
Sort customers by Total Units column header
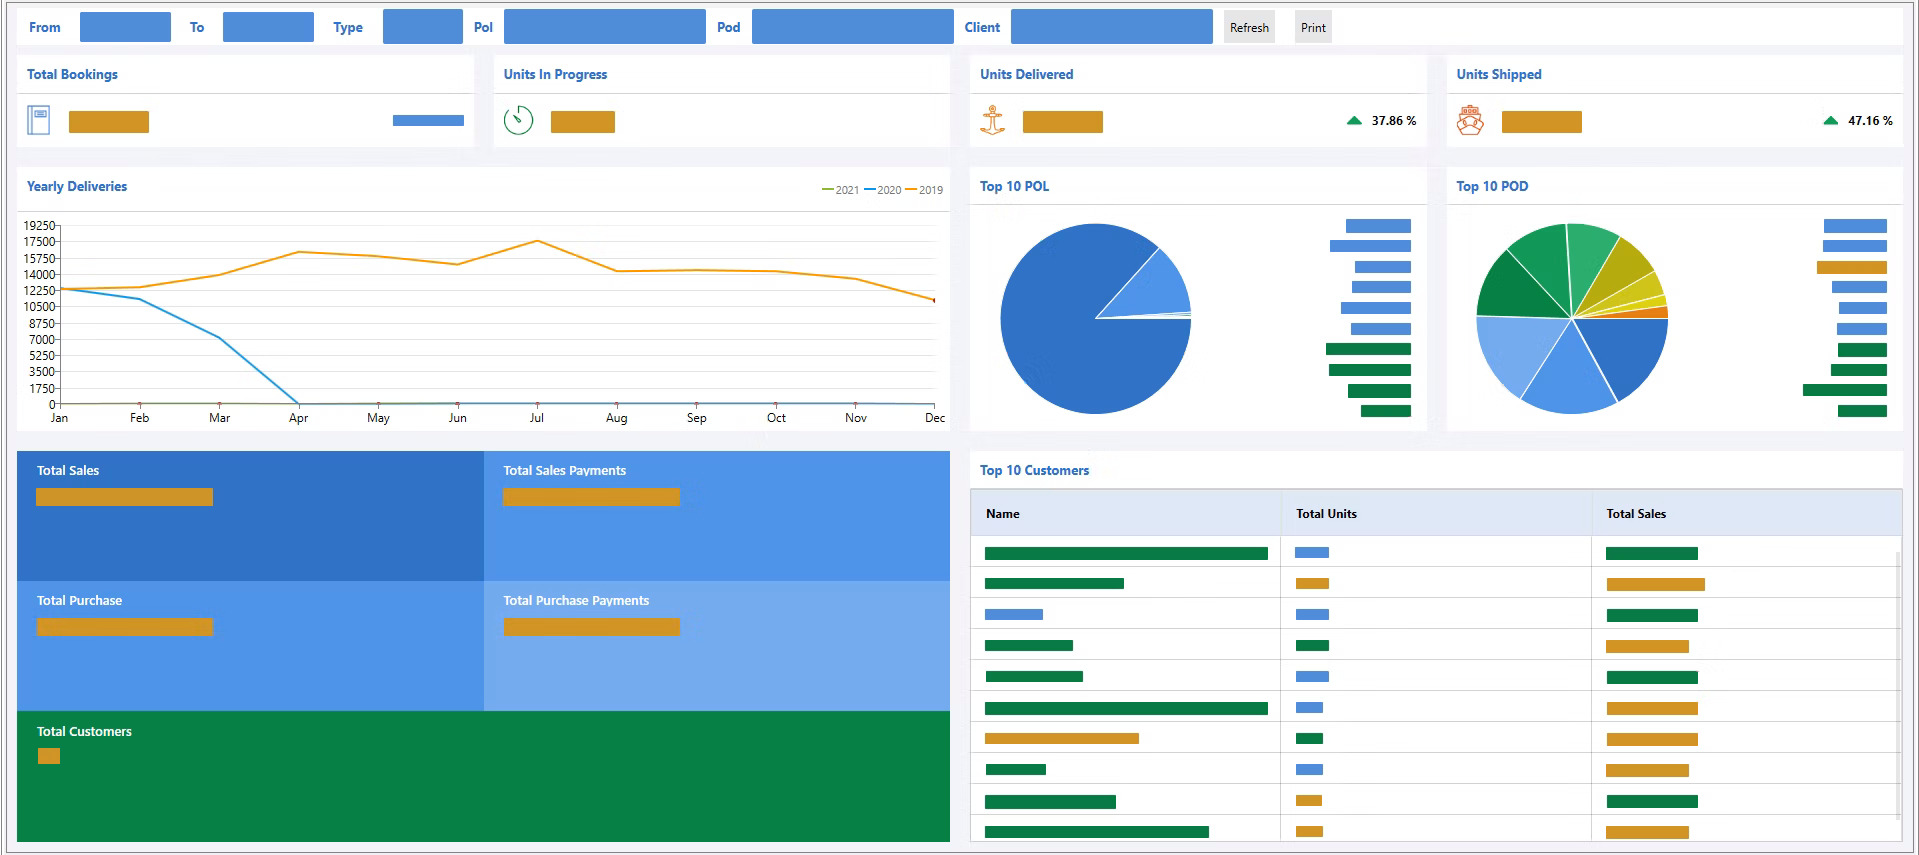tap(1326, 514)
